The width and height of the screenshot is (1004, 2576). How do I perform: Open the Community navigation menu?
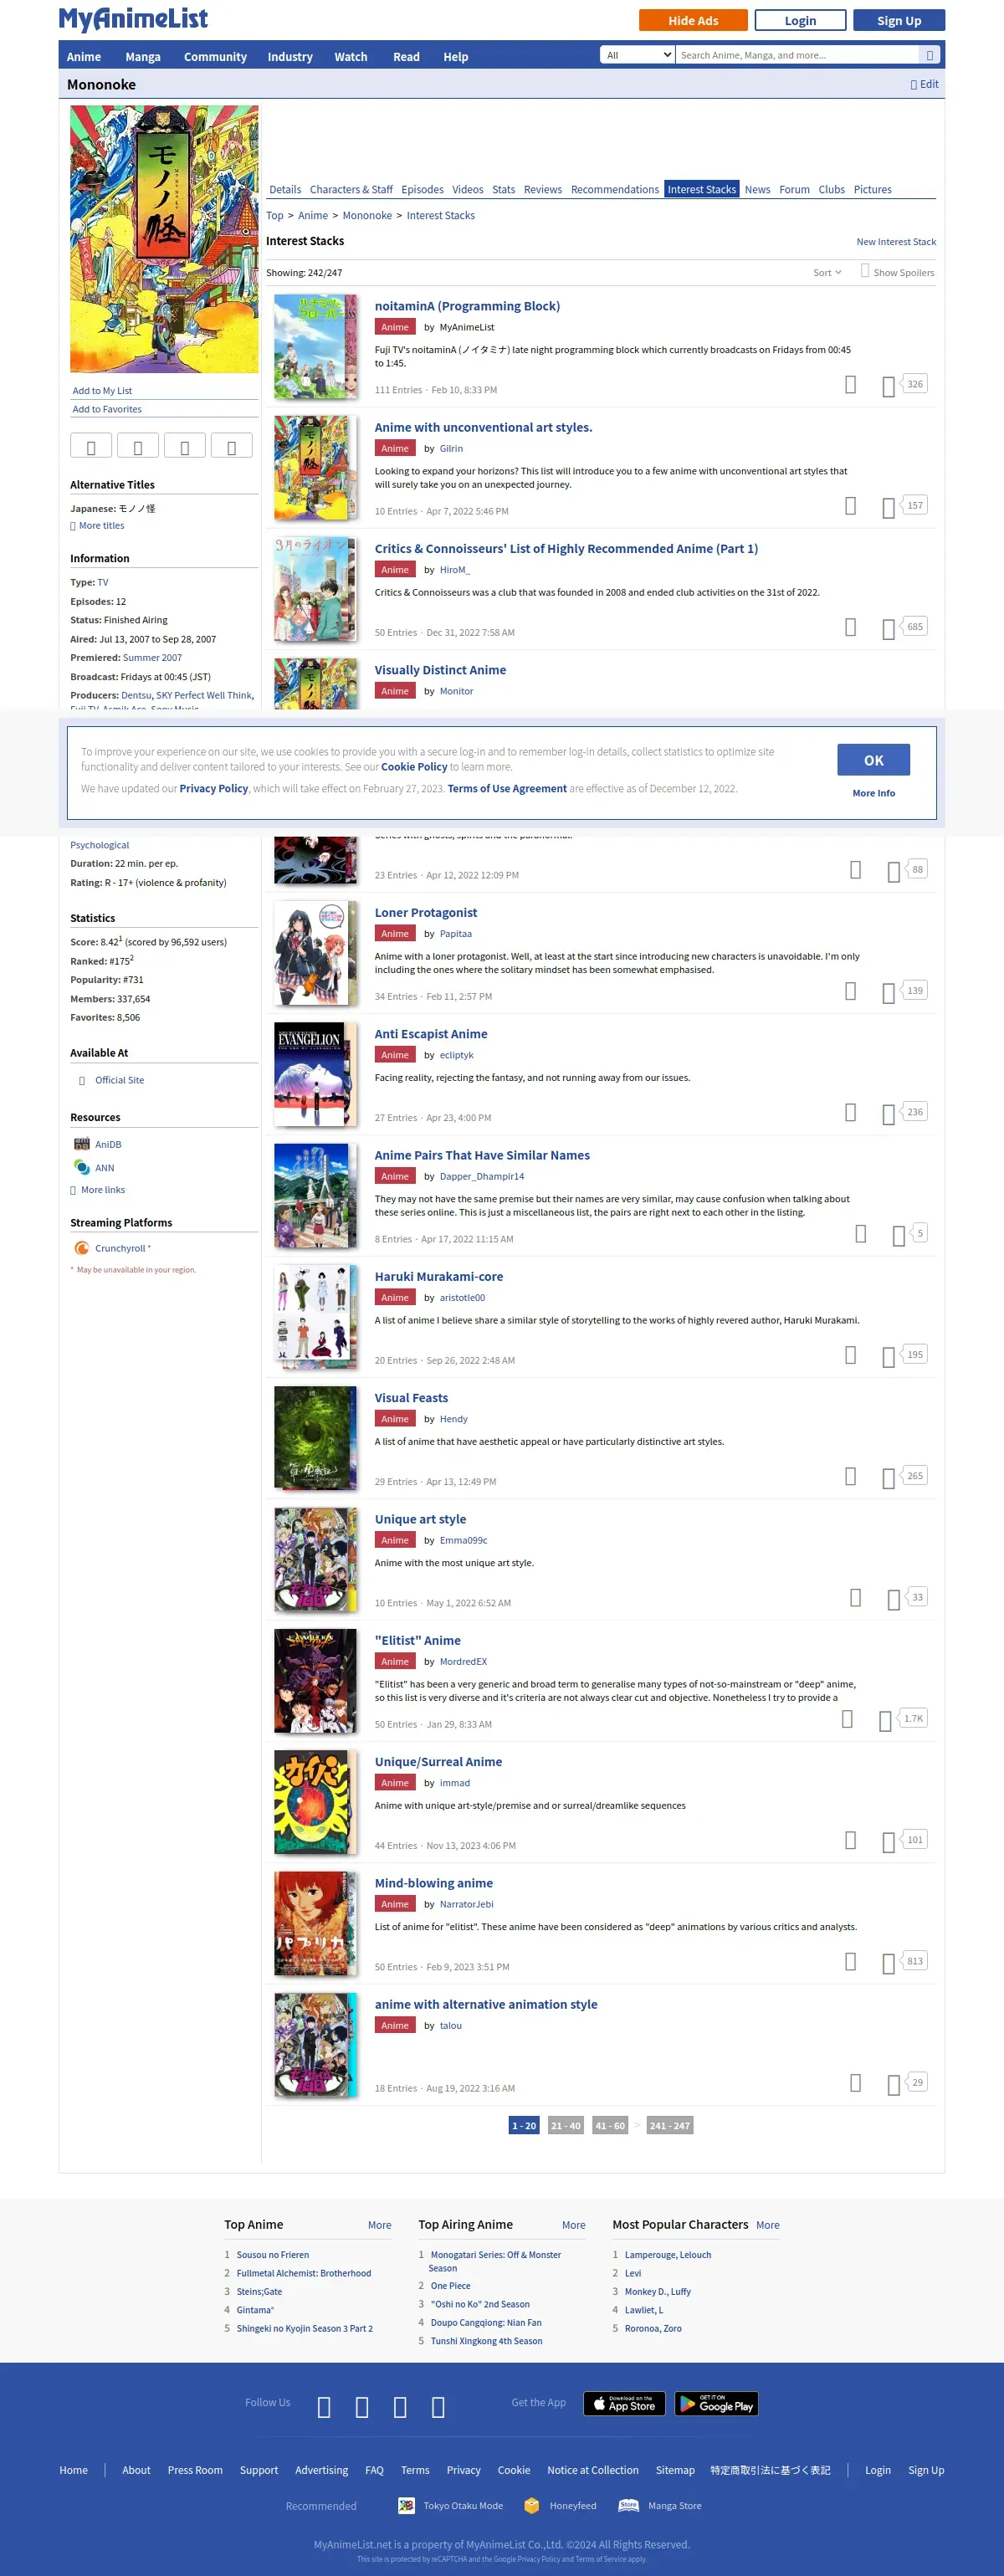tap(215, 57)
